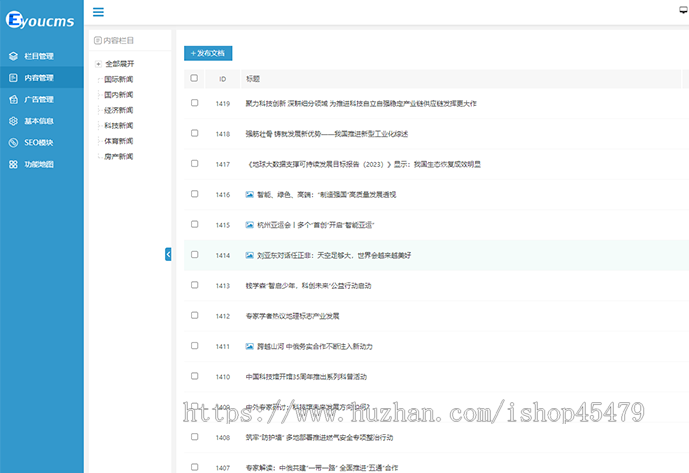Select the 国际新闻 category
The width and height of the screenshot is (689, 473).
point(119,80)
